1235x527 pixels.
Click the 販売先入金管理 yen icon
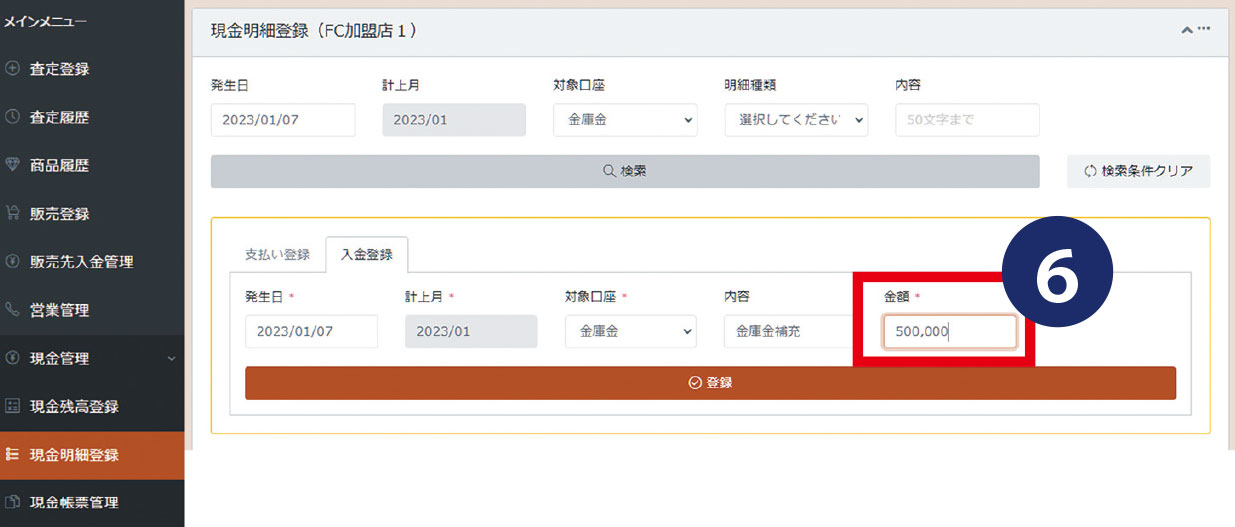click(12, 262)
